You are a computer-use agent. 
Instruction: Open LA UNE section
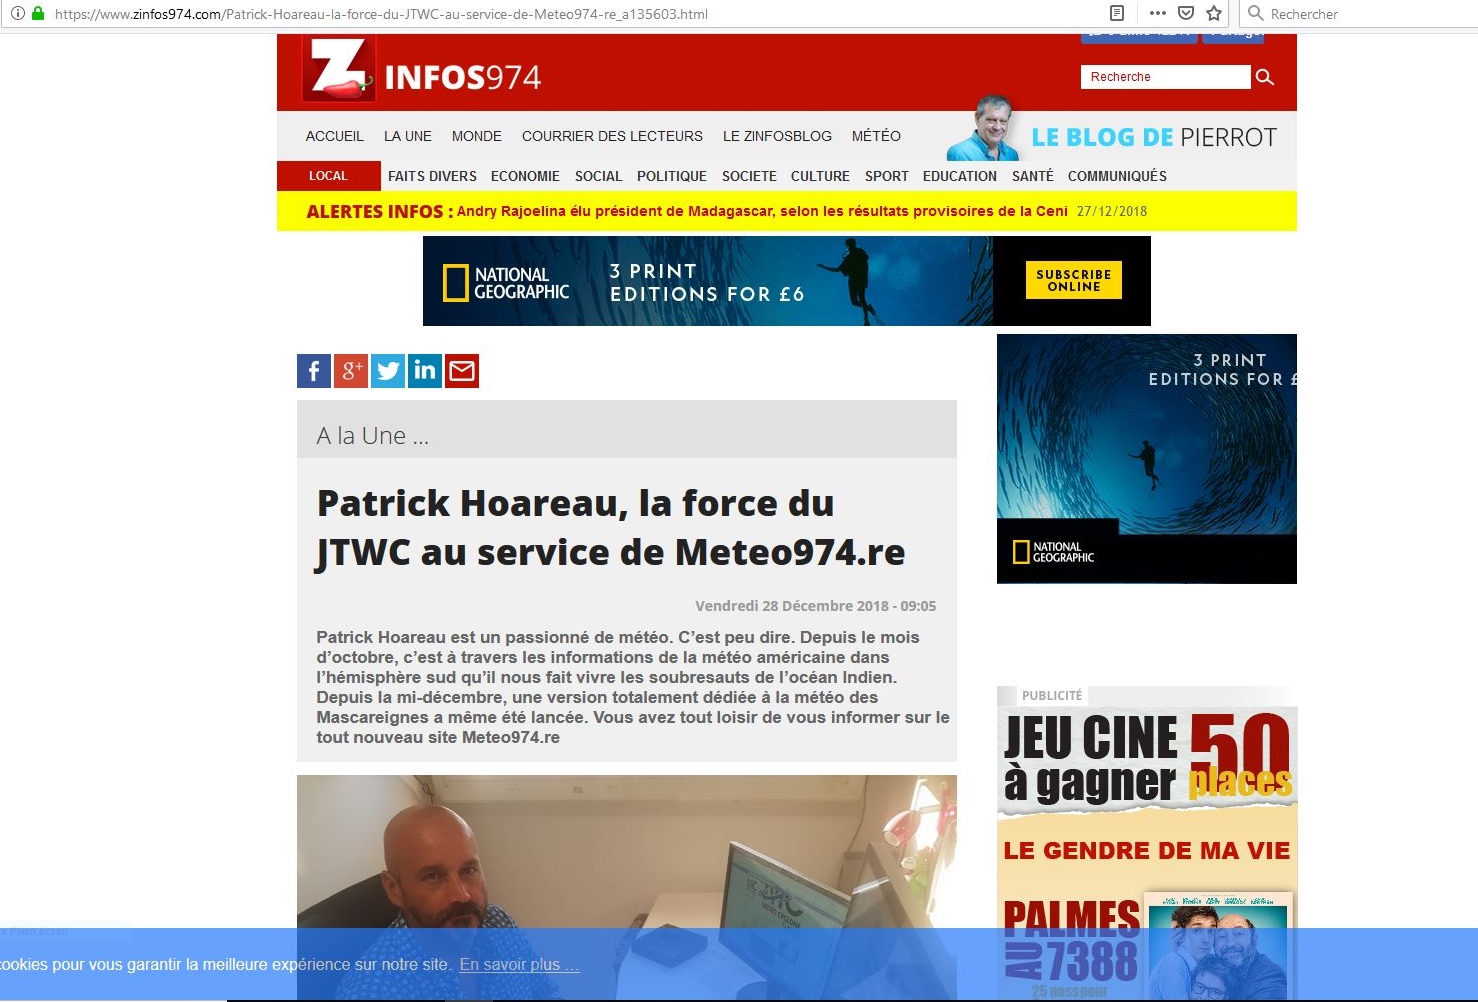[408, 136]
